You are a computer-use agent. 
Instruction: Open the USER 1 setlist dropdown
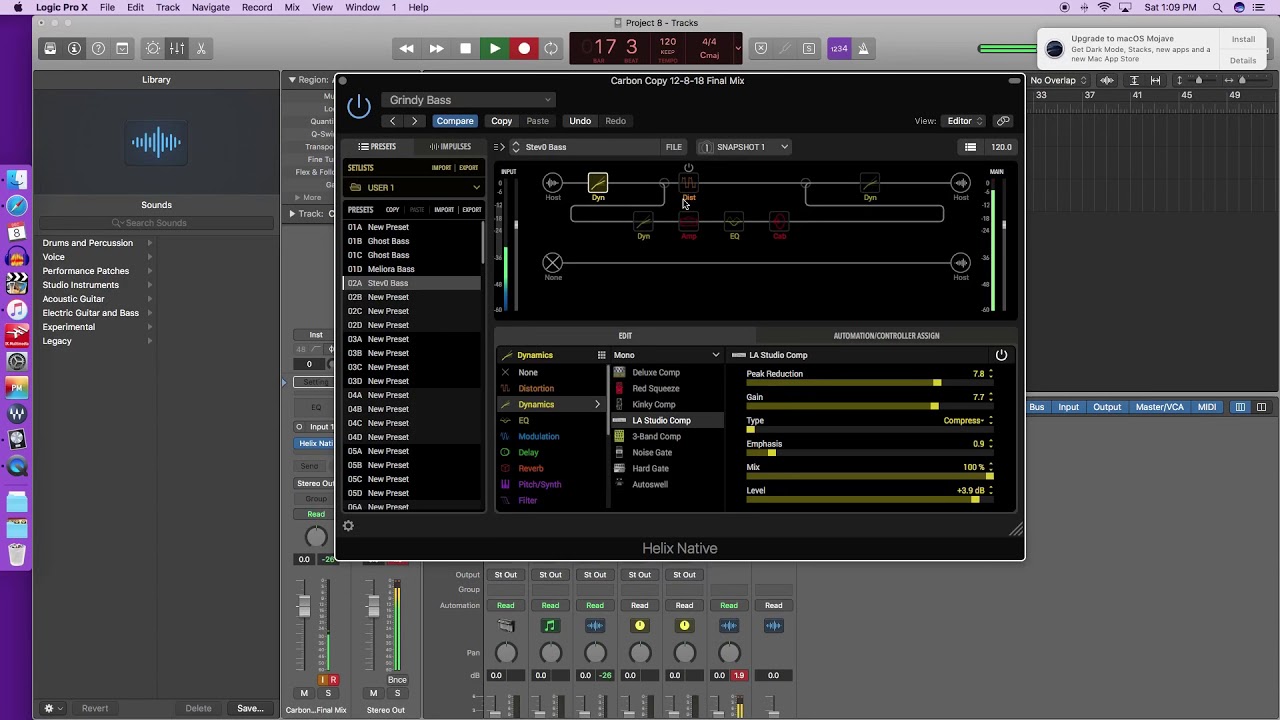(x=414, y=188)
